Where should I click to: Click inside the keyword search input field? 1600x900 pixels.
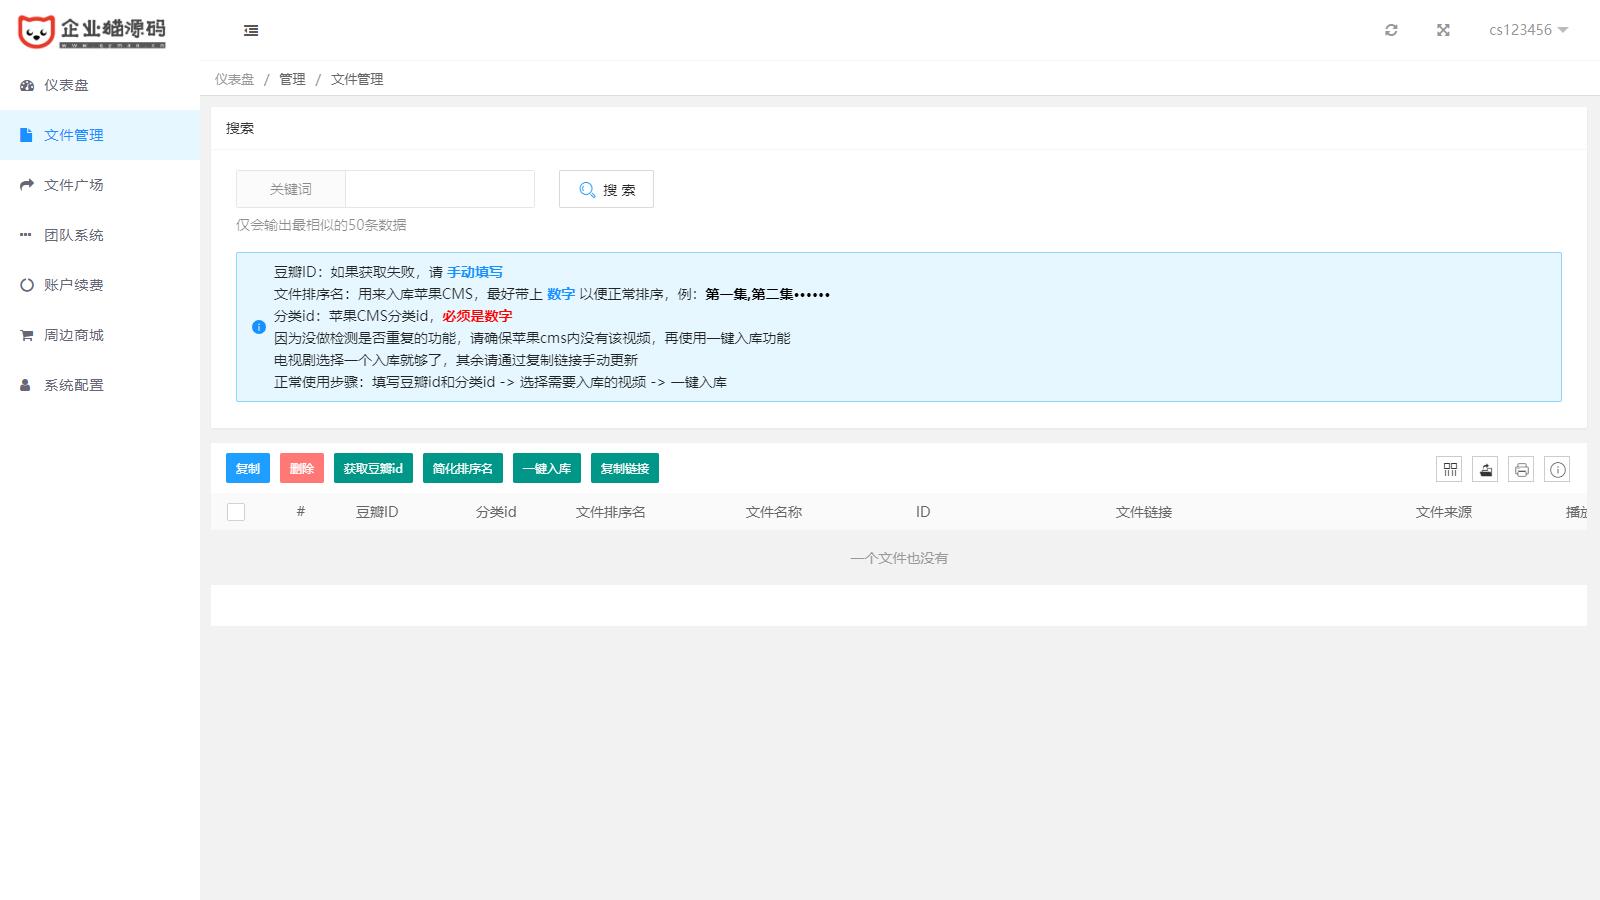(439, 189)
